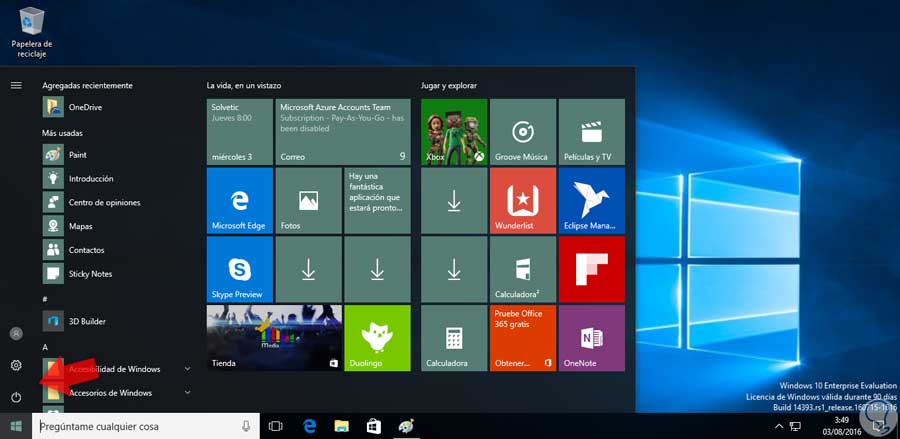Screen dimensions: 900x439
Task: Open Groove Música tile
Action: tap(523, 132)
